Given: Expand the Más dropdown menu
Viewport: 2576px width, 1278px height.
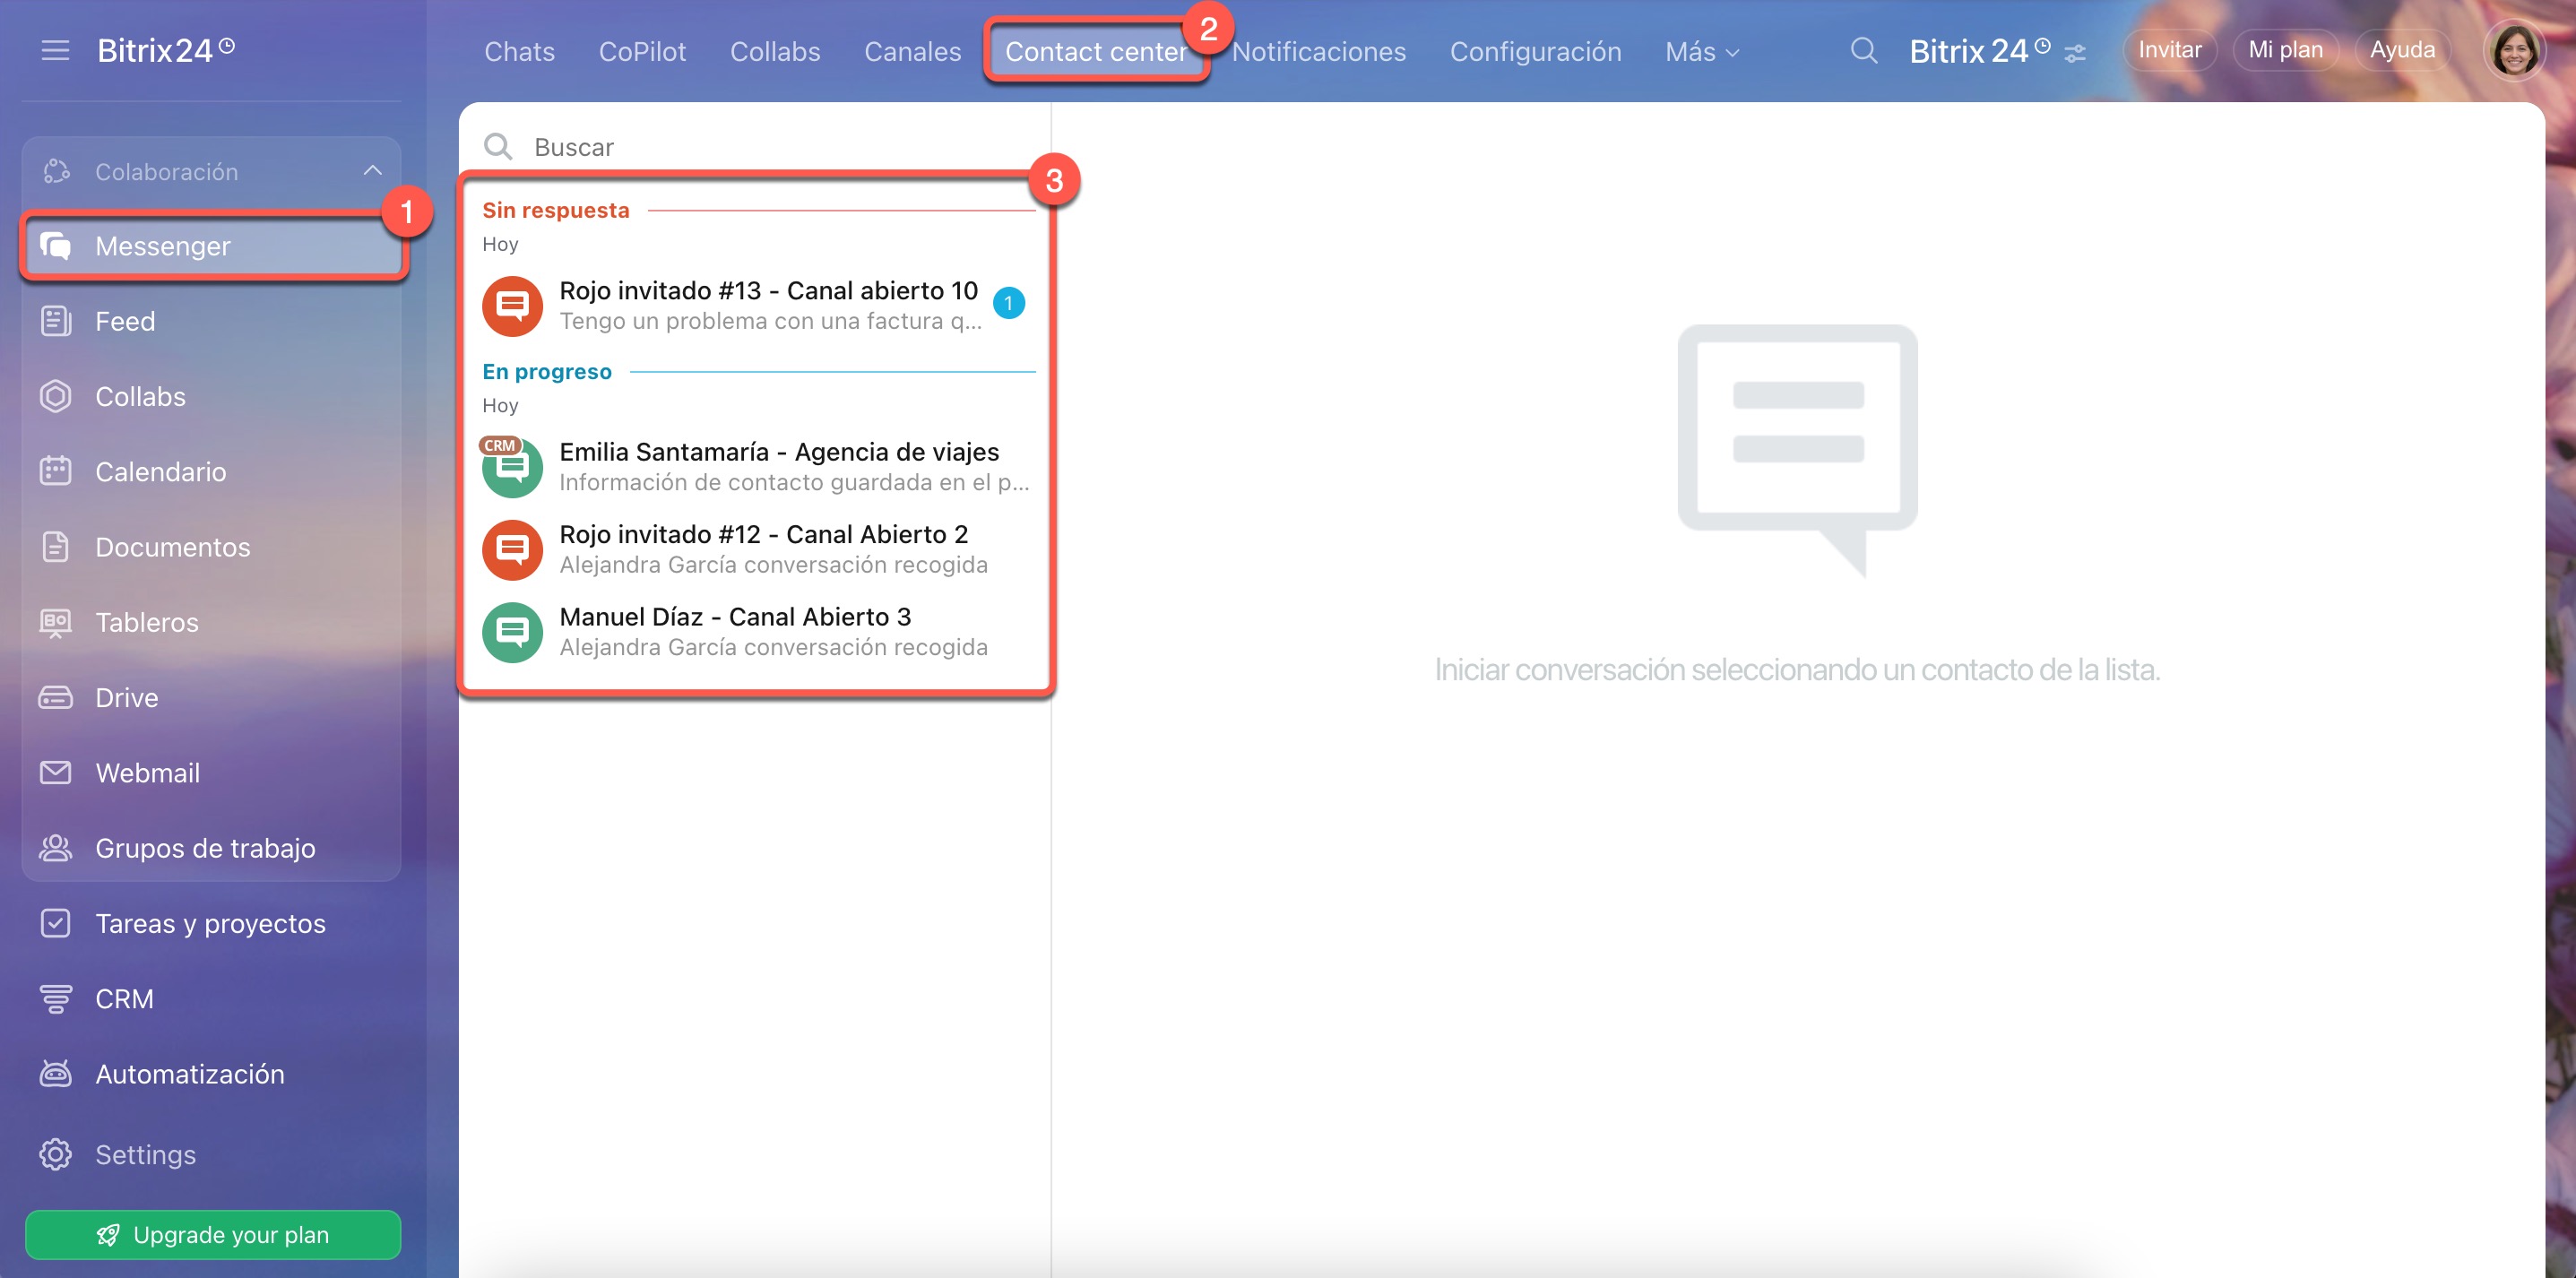Looking at the screenshot, I should [1702, 51].
